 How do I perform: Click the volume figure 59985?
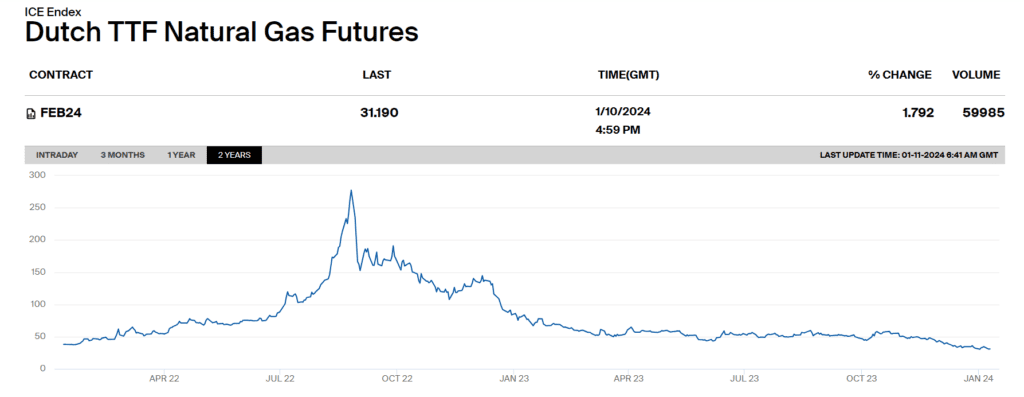[x=983, y=113]
